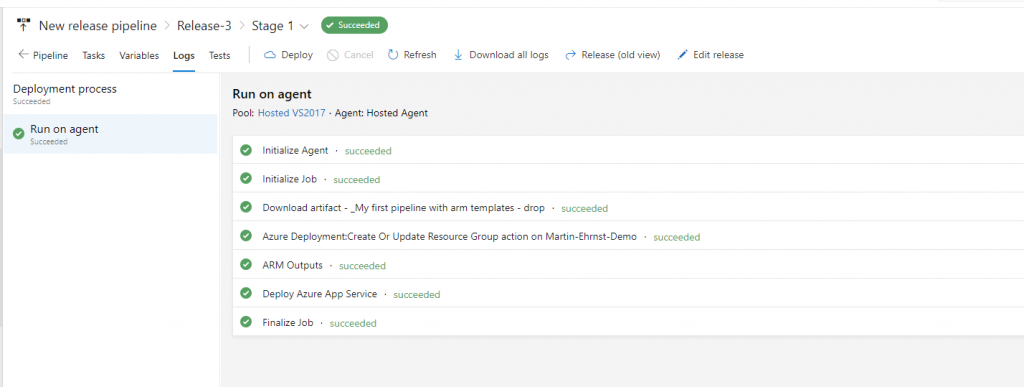
Task: Click Download all logs
Action: click(x=501, y=55)
